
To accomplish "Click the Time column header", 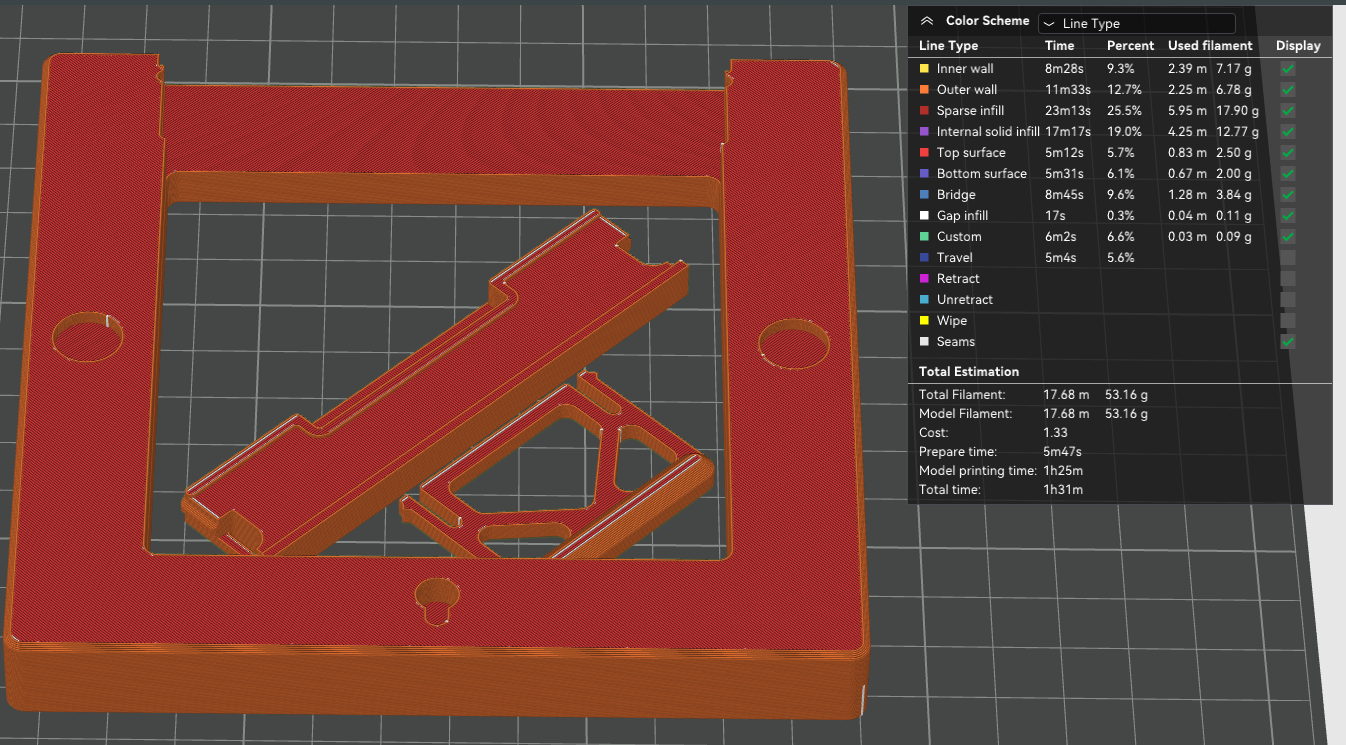I will click(x=1060, y=46).
